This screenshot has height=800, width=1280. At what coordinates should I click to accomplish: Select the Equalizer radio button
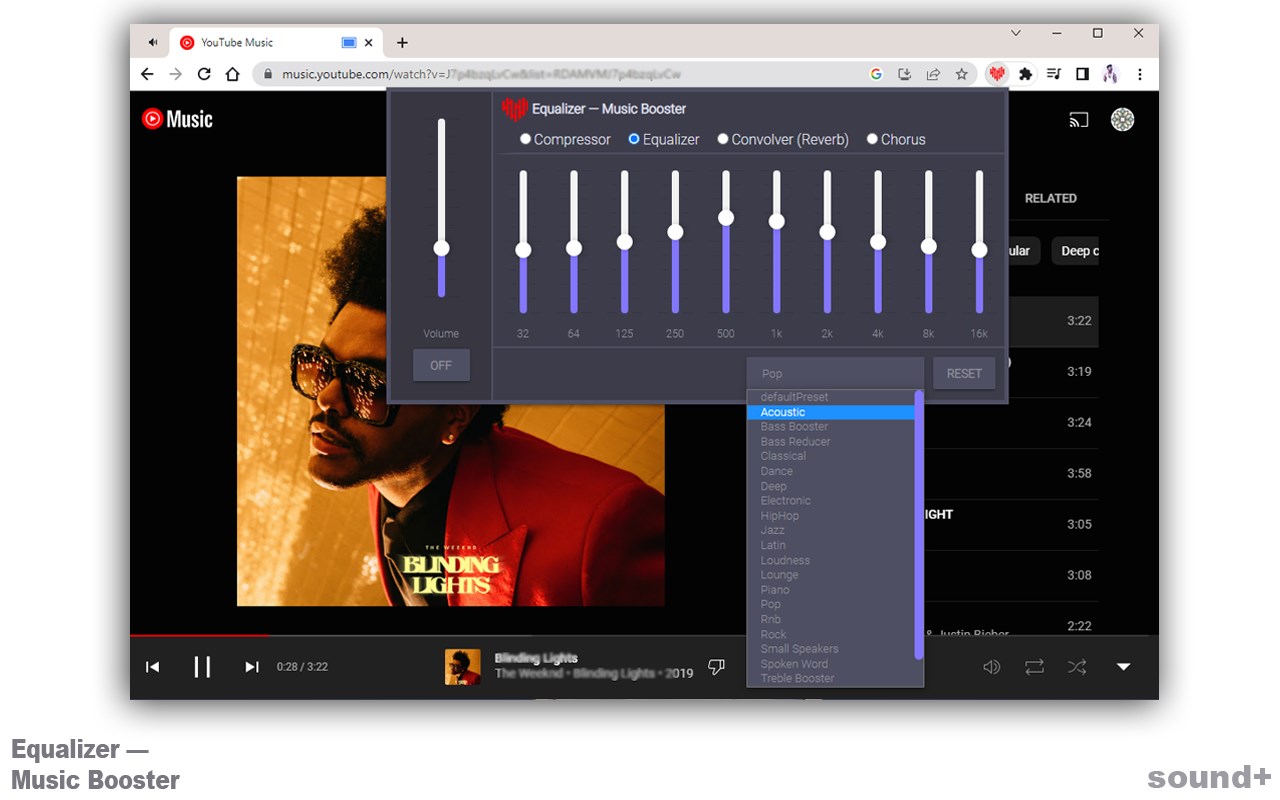click(634, 139)
